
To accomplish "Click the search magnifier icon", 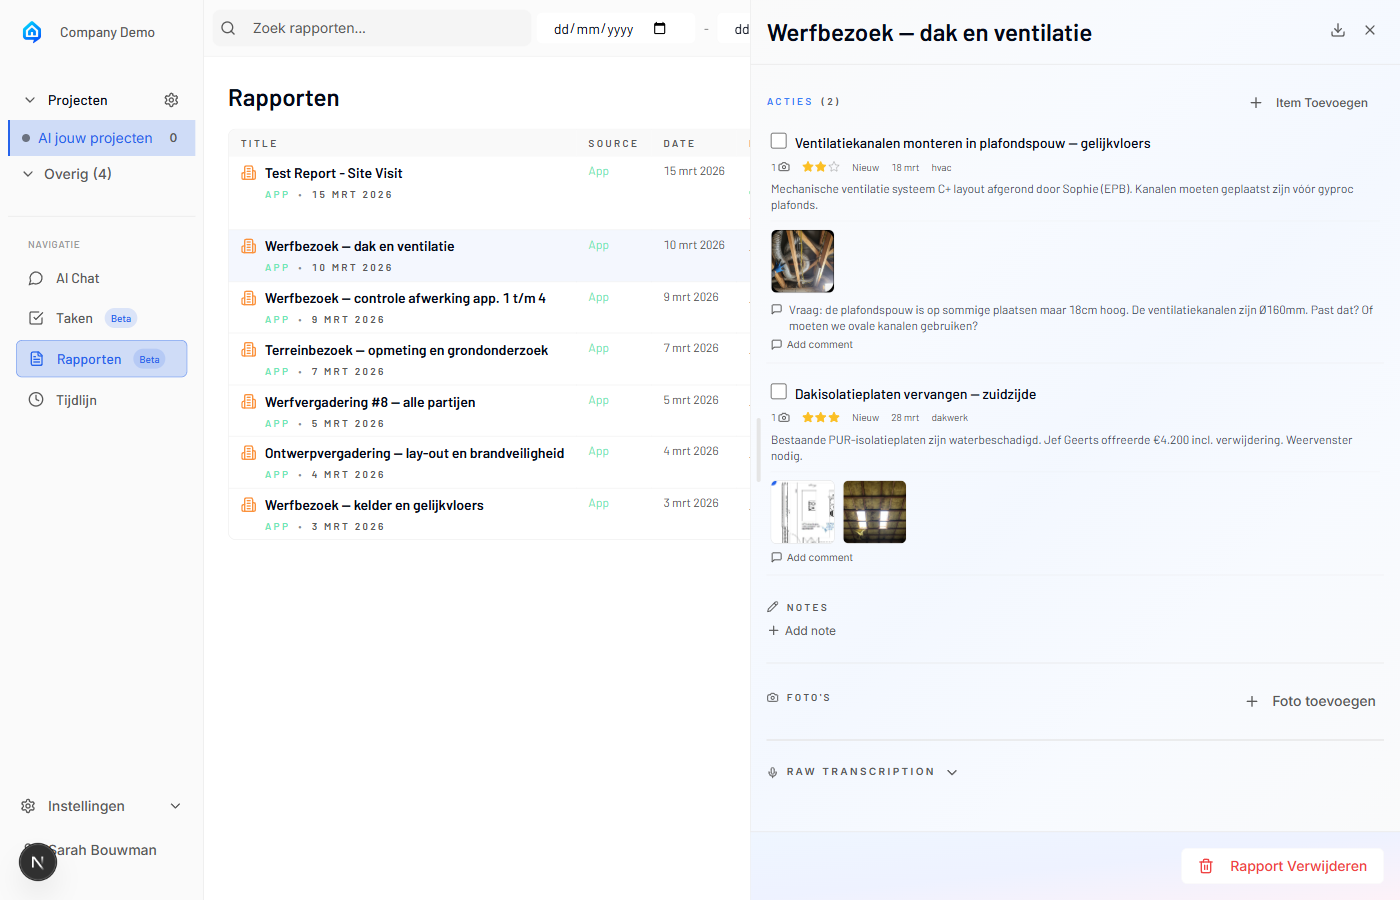I will coord(228,28).
